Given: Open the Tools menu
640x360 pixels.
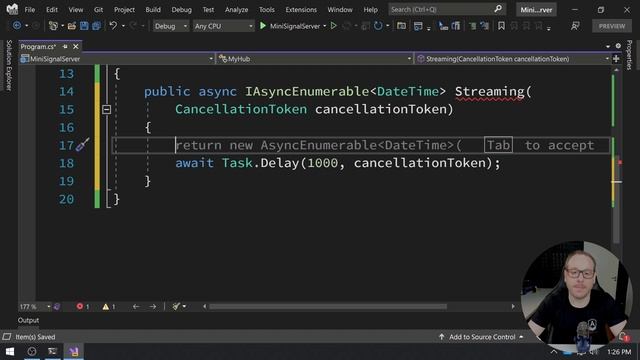Looking at the screenshot, I should (267, 9).
